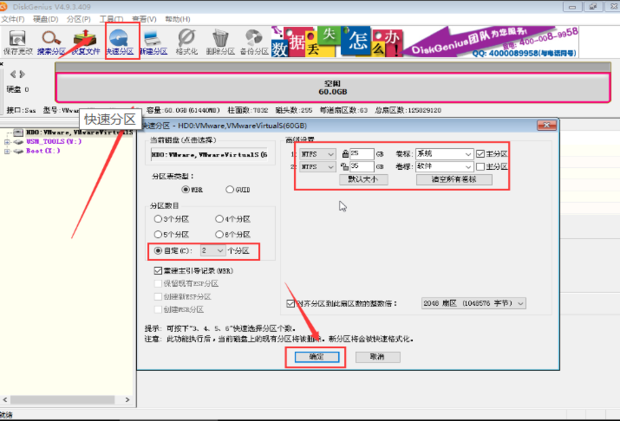620x421 pixels.
Task: Select 自定 custom partition count radio
Action: (158, 251)
